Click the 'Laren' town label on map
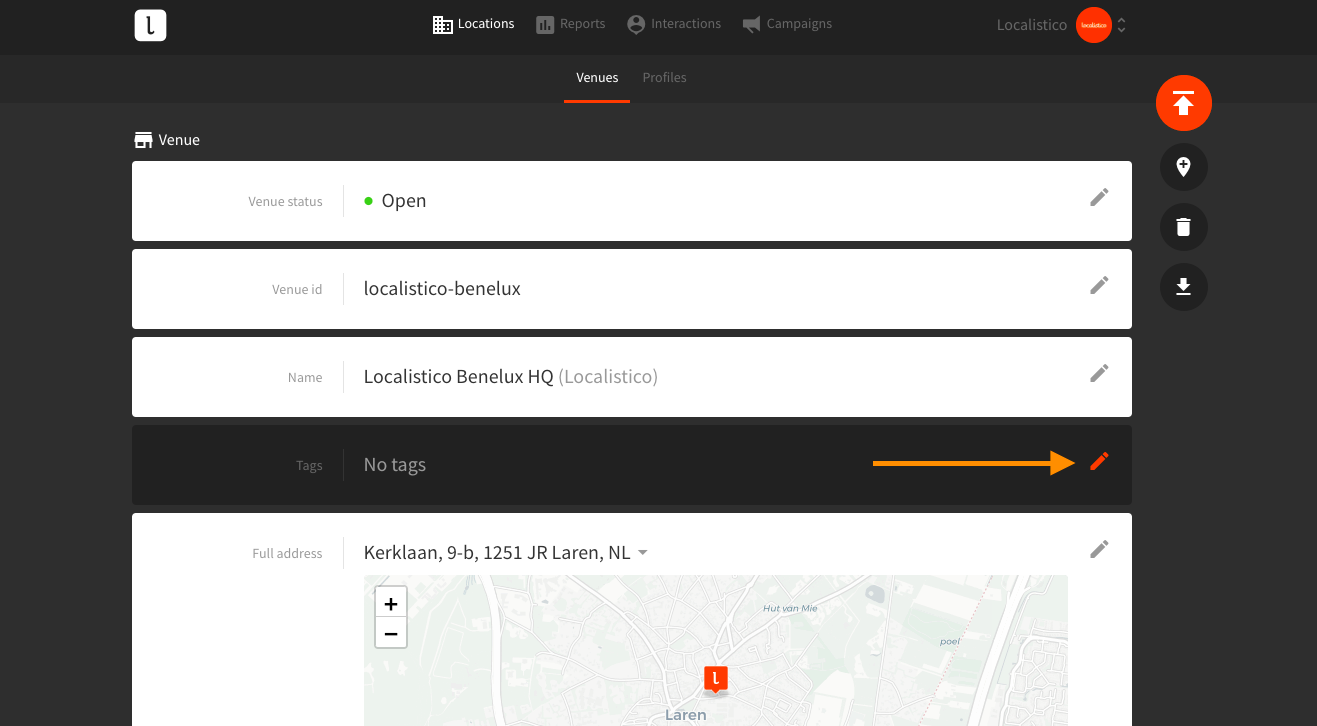The image size is (1317, 726). [x=686, y=715]
